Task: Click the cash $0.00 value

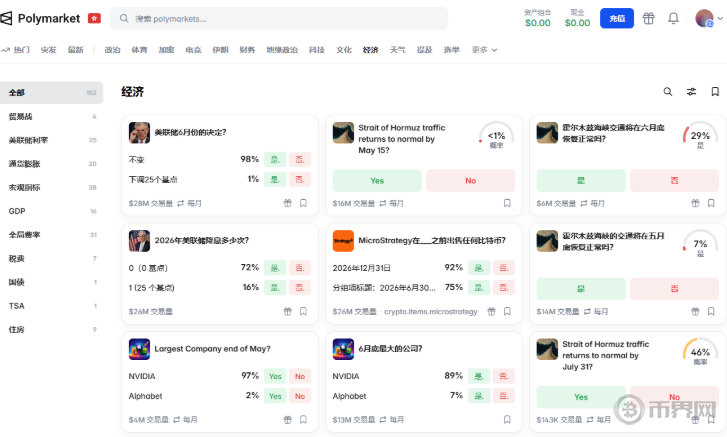Action: (577, 23)
